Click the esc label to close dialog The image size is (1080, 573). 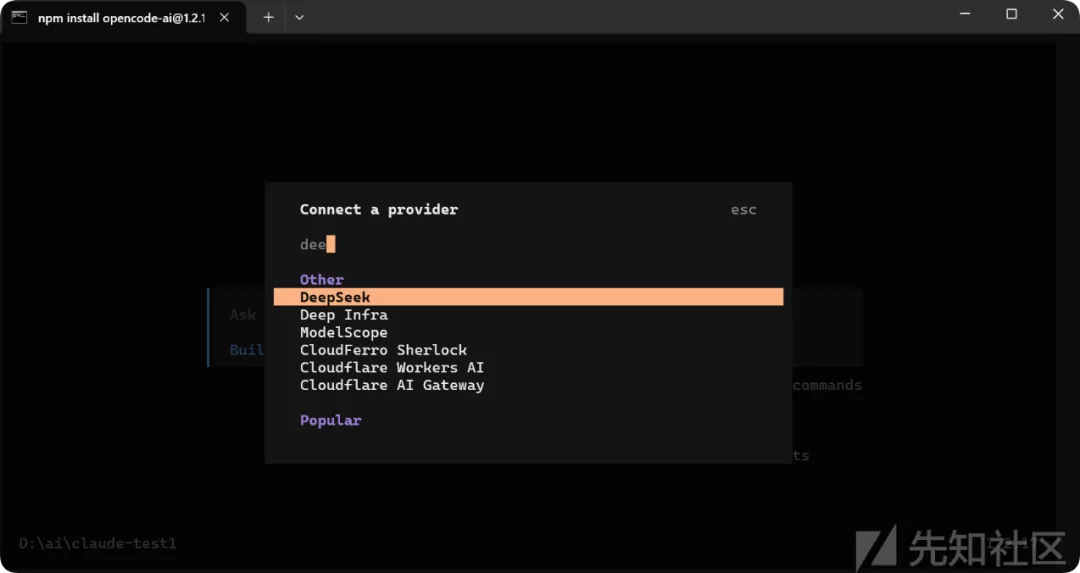(744, 210)
